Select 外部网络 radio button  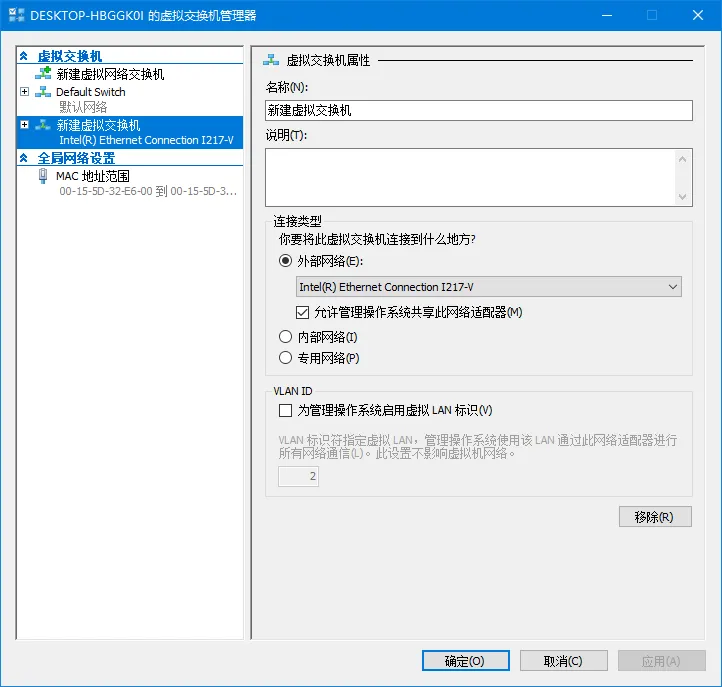click(x=285, y=261)
